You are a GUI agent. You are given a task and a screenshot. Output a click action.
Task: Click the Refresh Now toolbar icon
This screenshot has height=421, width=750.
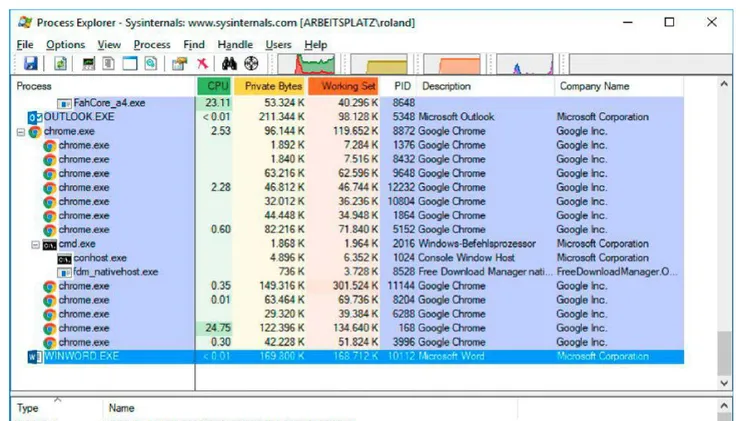point(60,63)
